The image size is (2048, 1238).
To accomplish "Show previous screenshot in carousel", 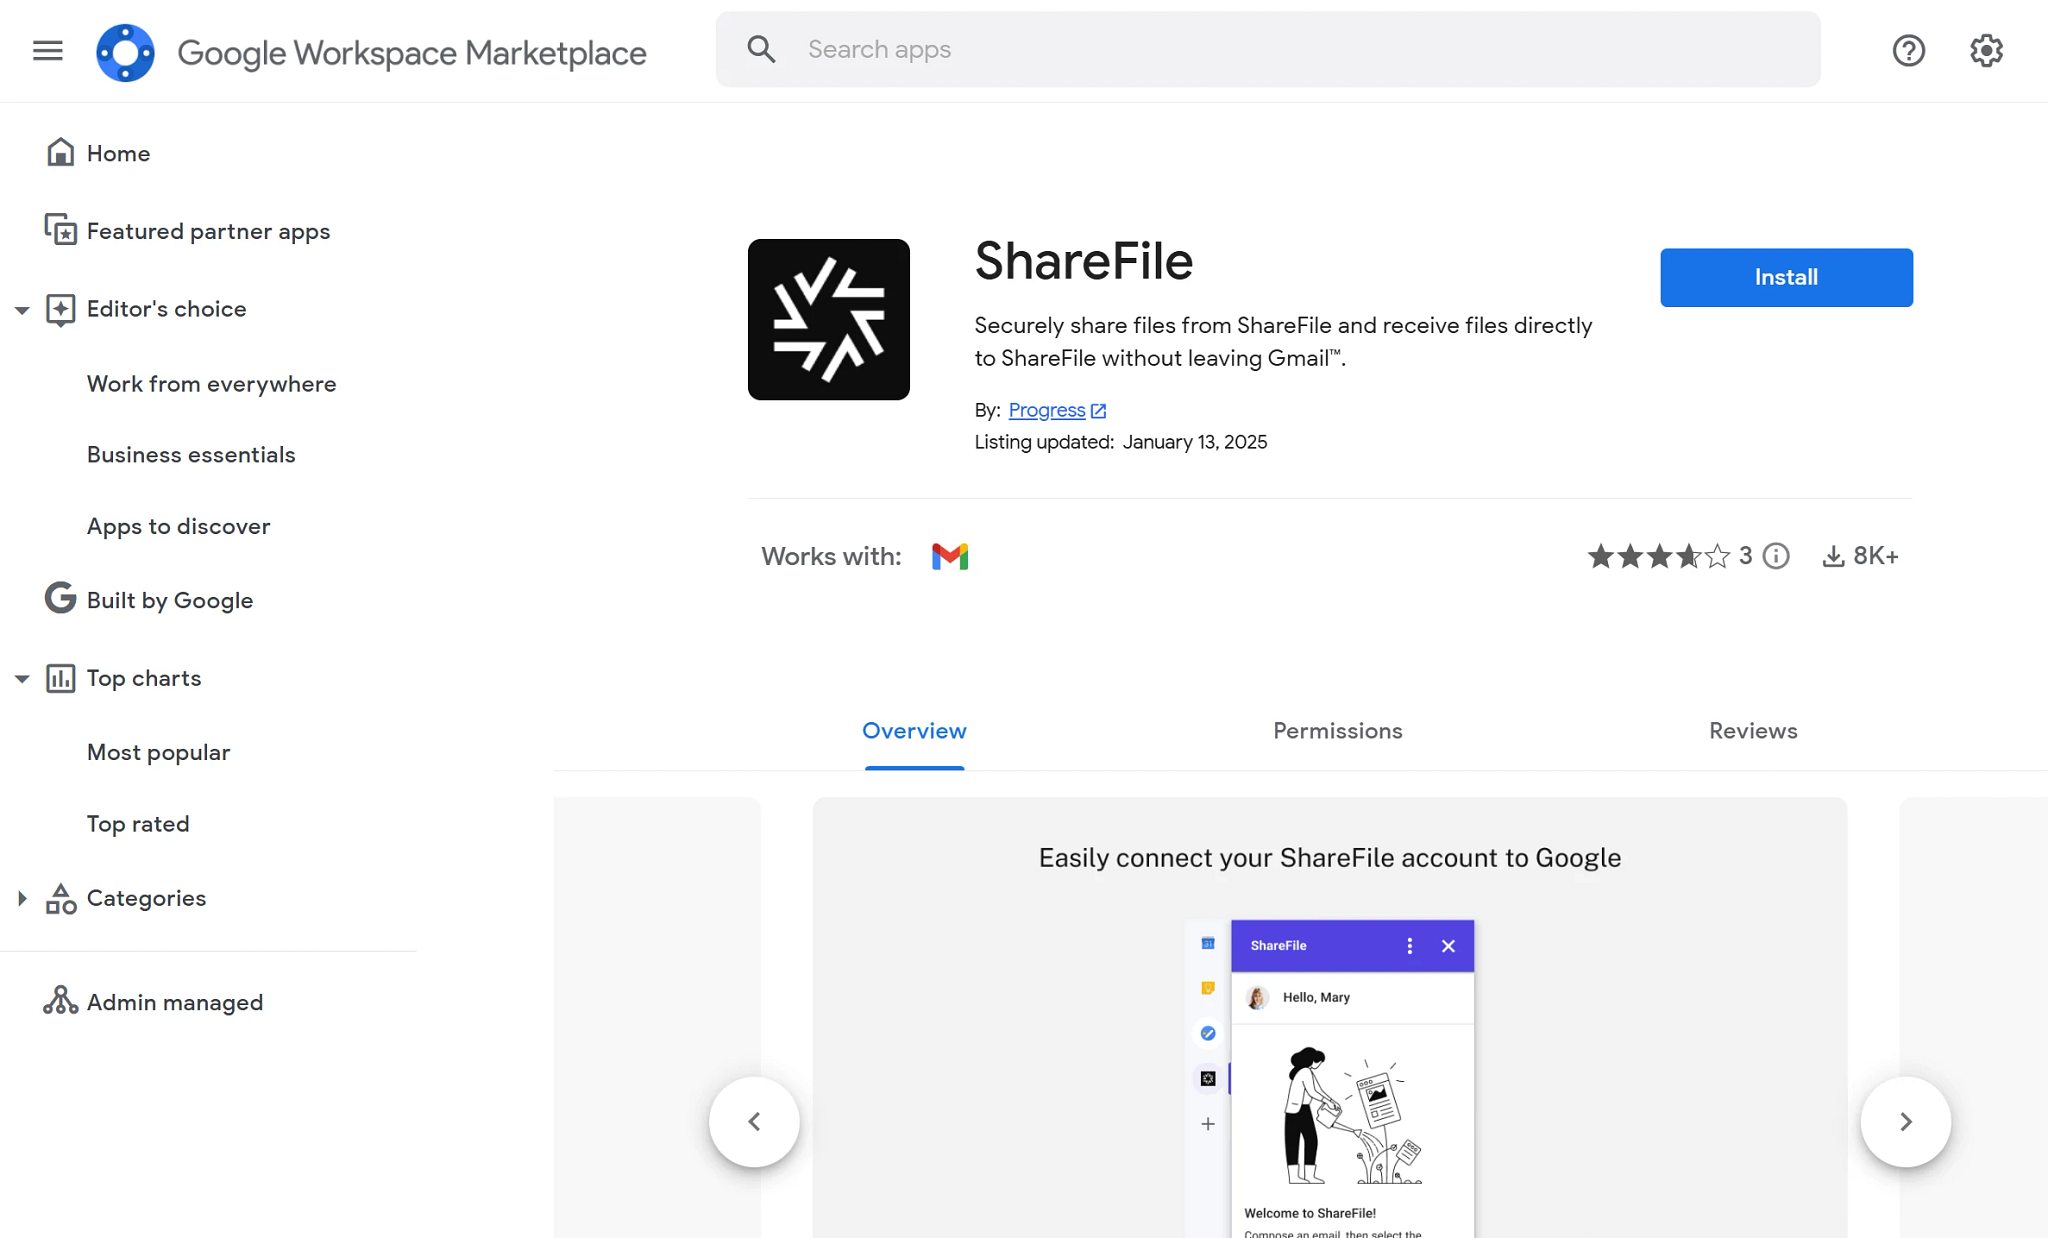I will pyautogui.click(x=754, y=1121).
